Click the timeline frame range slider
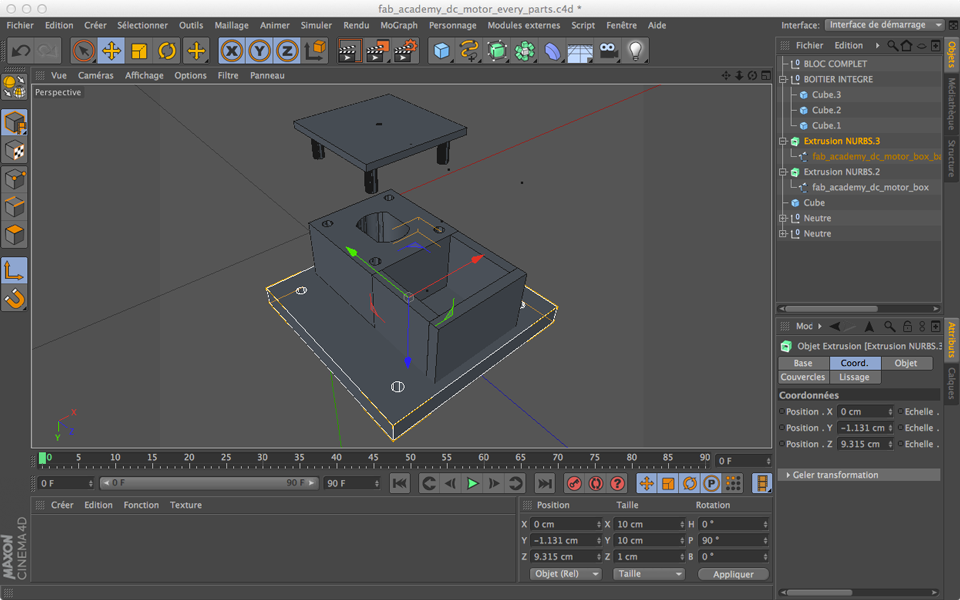Image resolution: width=960 pixels, height=600 pixels. [207, 483]
